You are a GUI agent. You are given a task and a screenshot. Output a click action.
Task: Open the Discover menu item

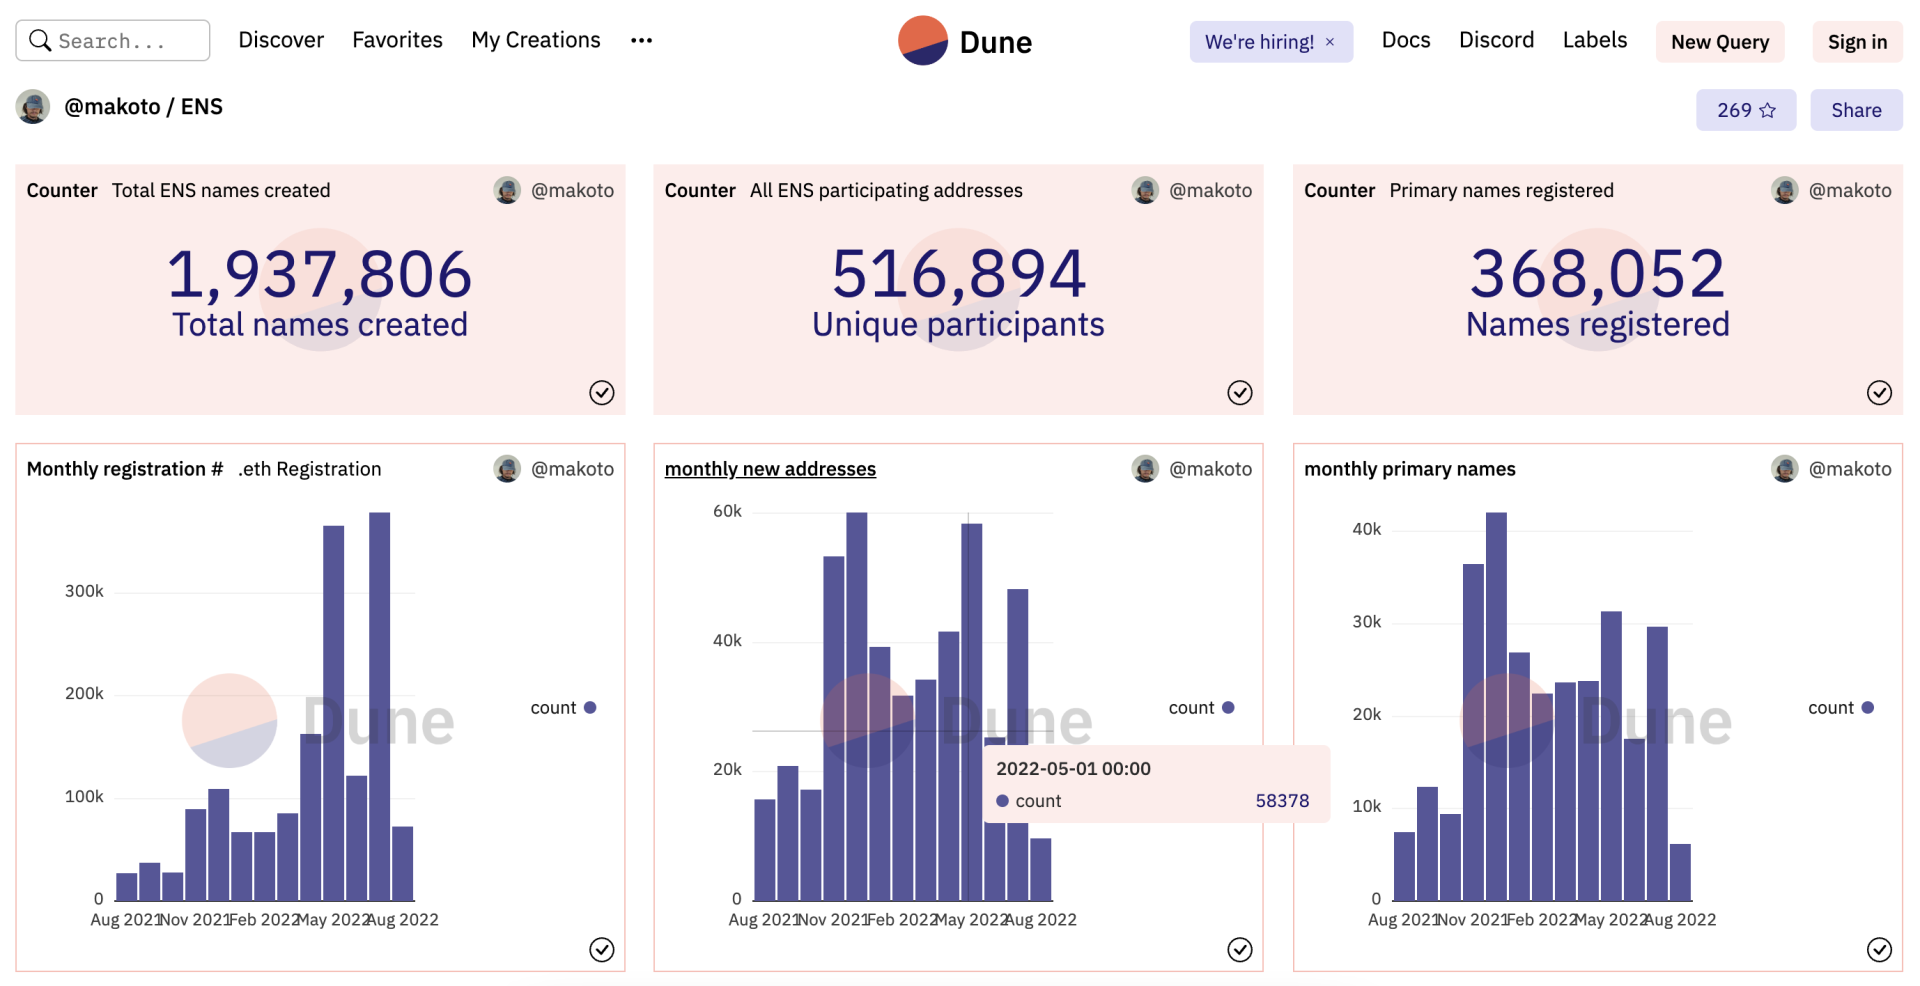pos(281,40)
